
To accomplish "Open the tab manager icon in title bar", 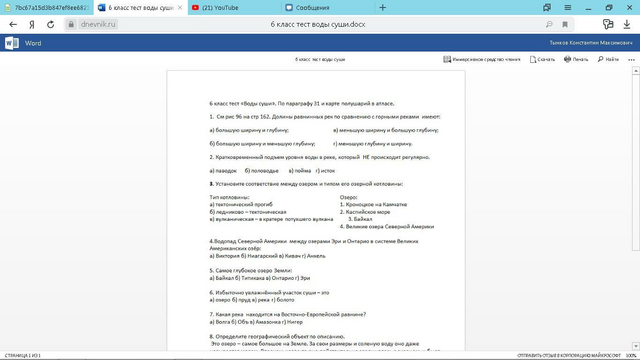I will click(547, 8).
